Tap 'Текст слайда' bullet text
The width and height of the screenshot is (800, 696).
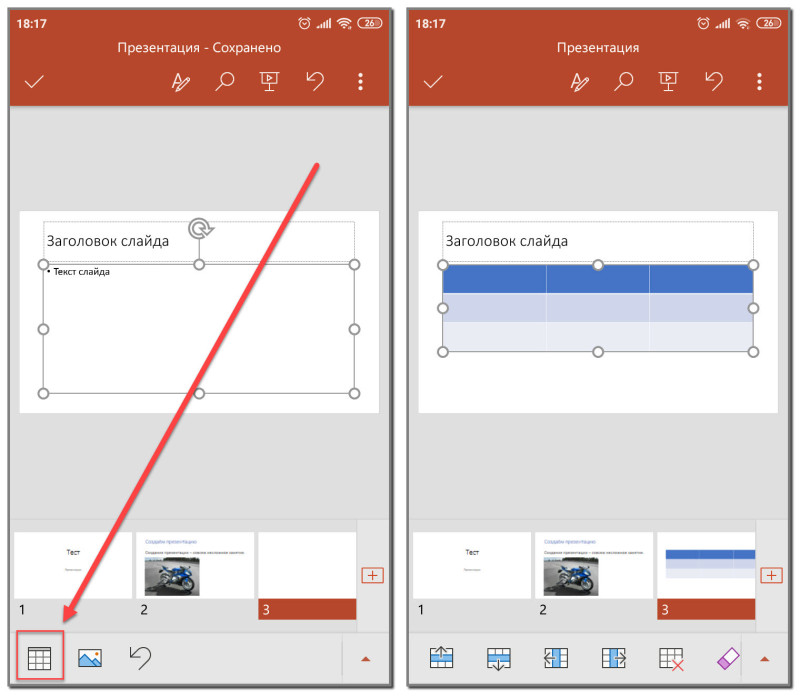click(x=82, y=272)
